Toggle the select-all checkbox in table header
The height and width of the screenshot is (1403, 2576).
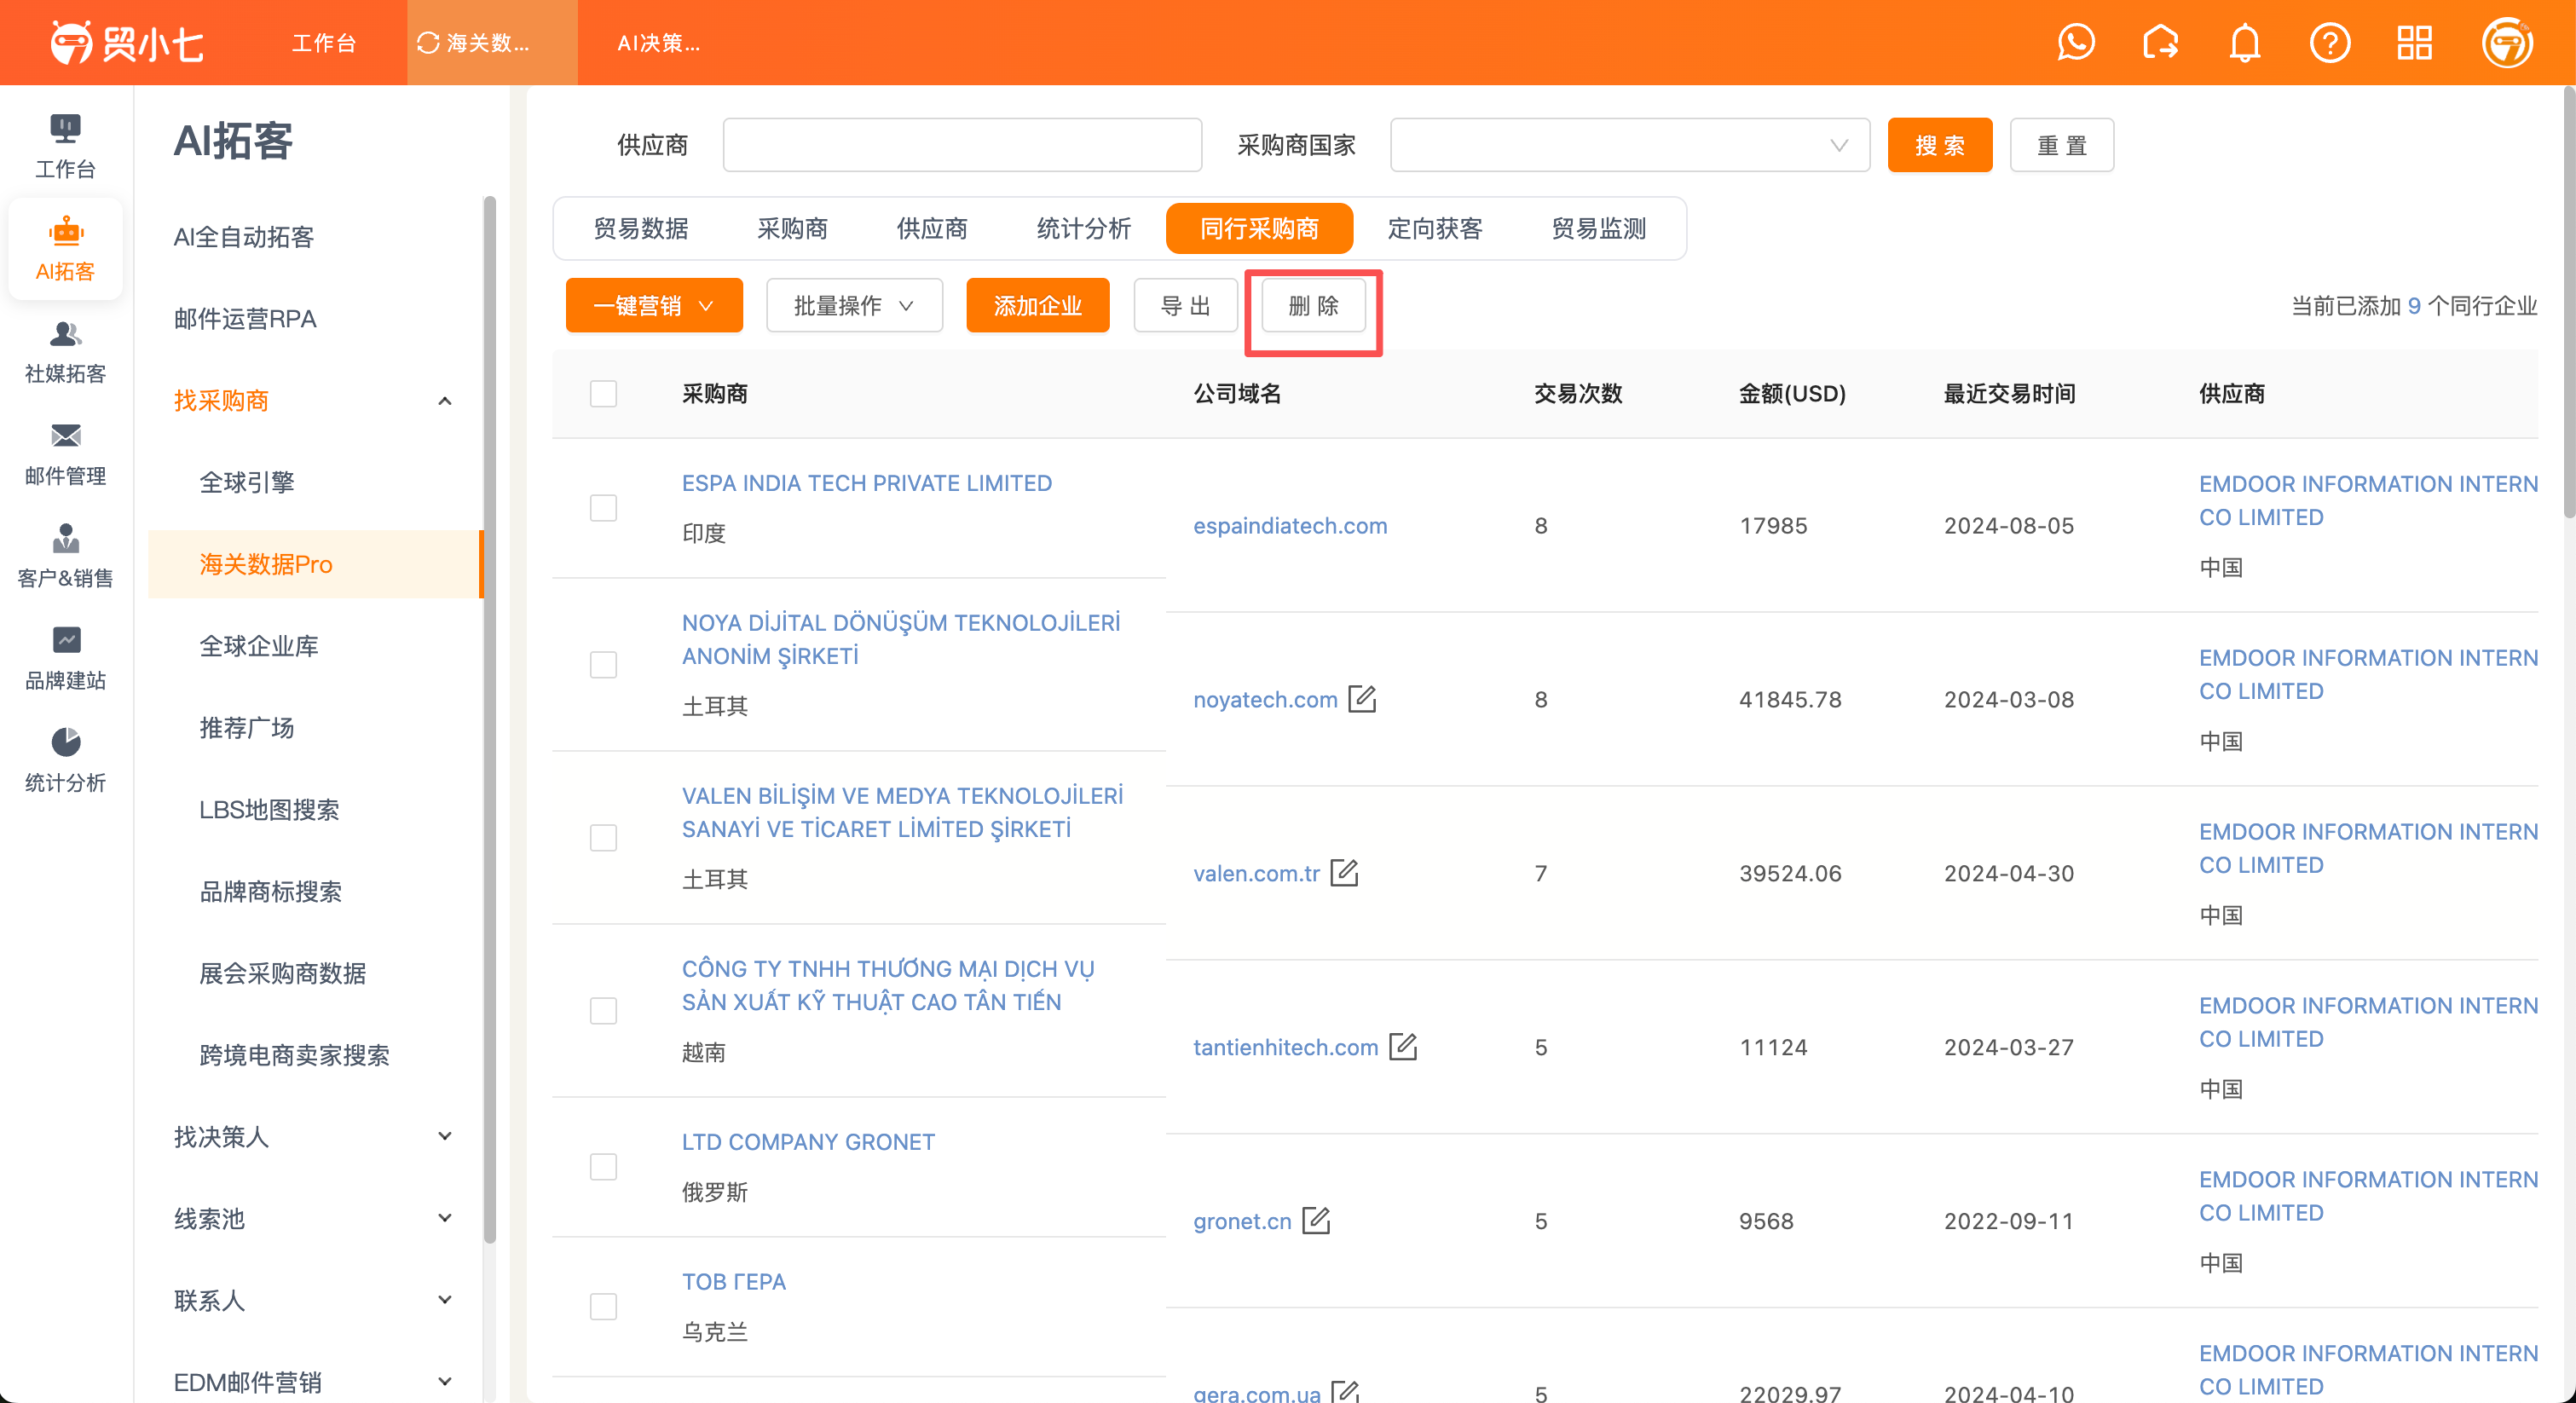(x=603, y=393)
